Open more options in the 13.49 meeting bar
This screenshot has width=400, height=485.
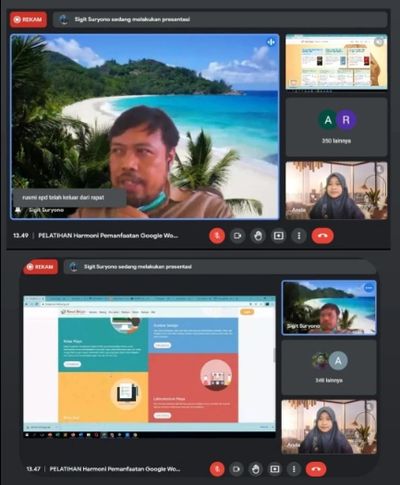299,236
